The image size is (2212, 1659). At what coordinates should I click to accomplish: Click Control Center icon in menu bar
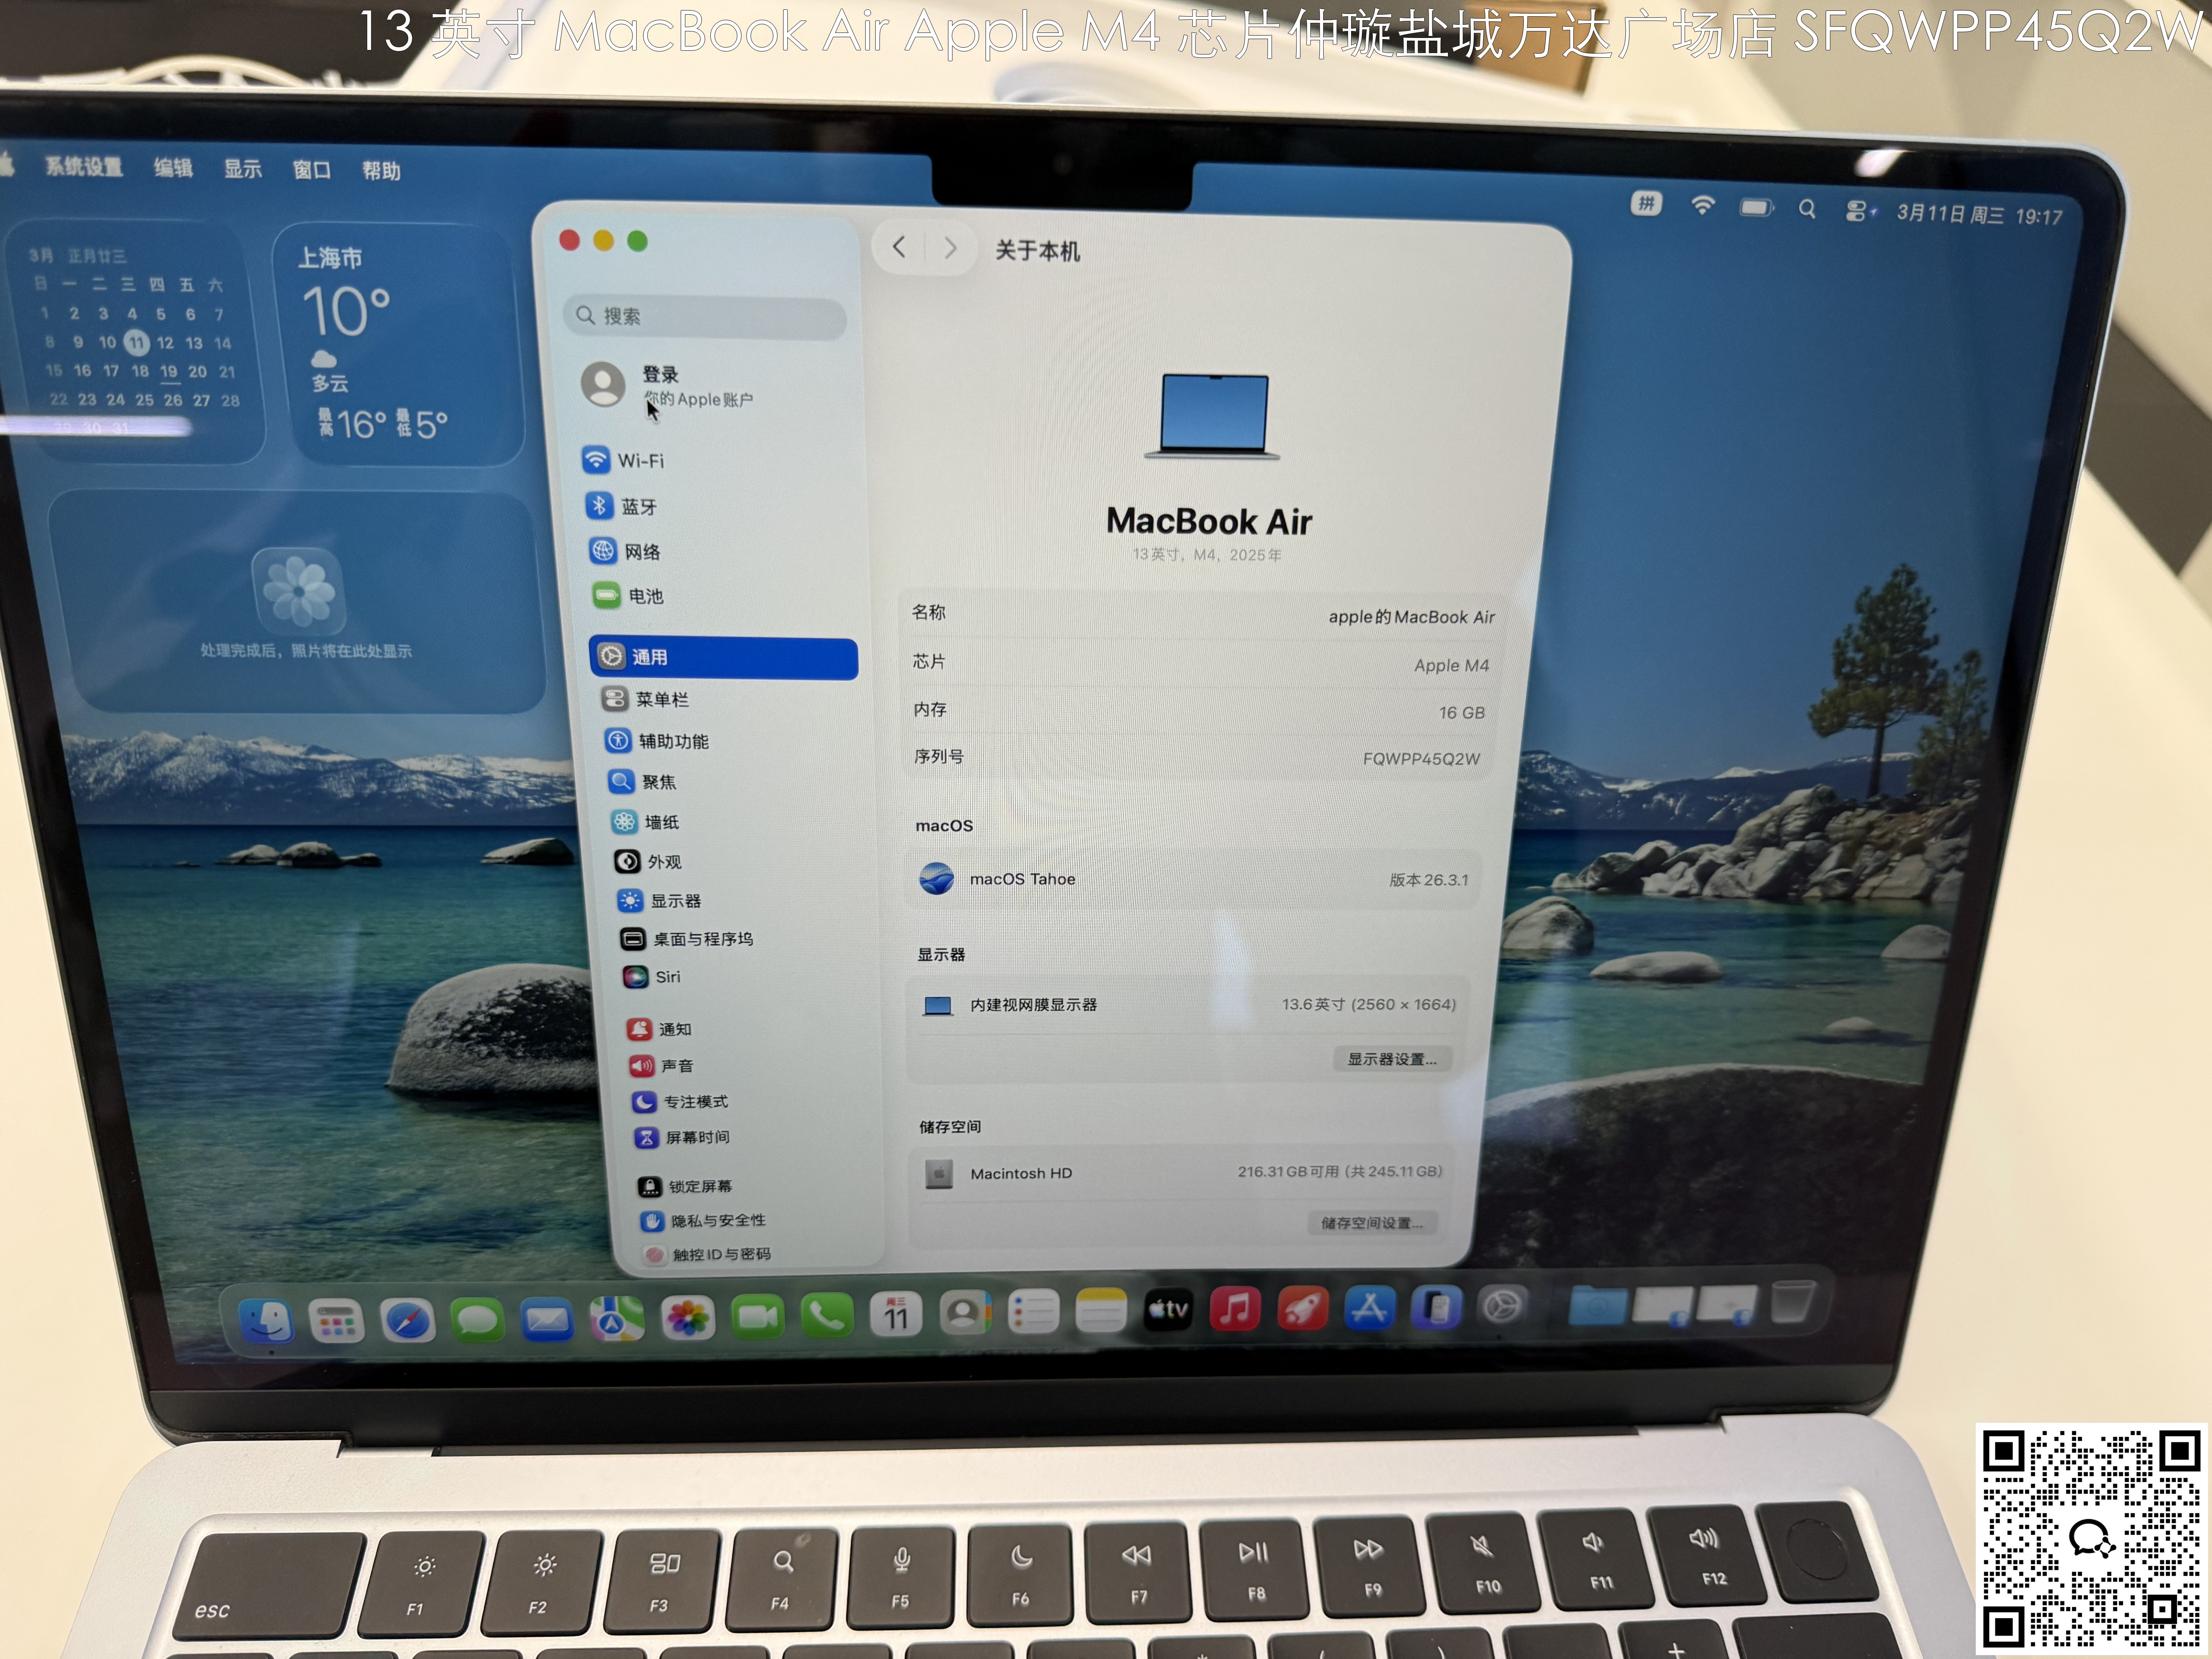[x=1856, y=211]
